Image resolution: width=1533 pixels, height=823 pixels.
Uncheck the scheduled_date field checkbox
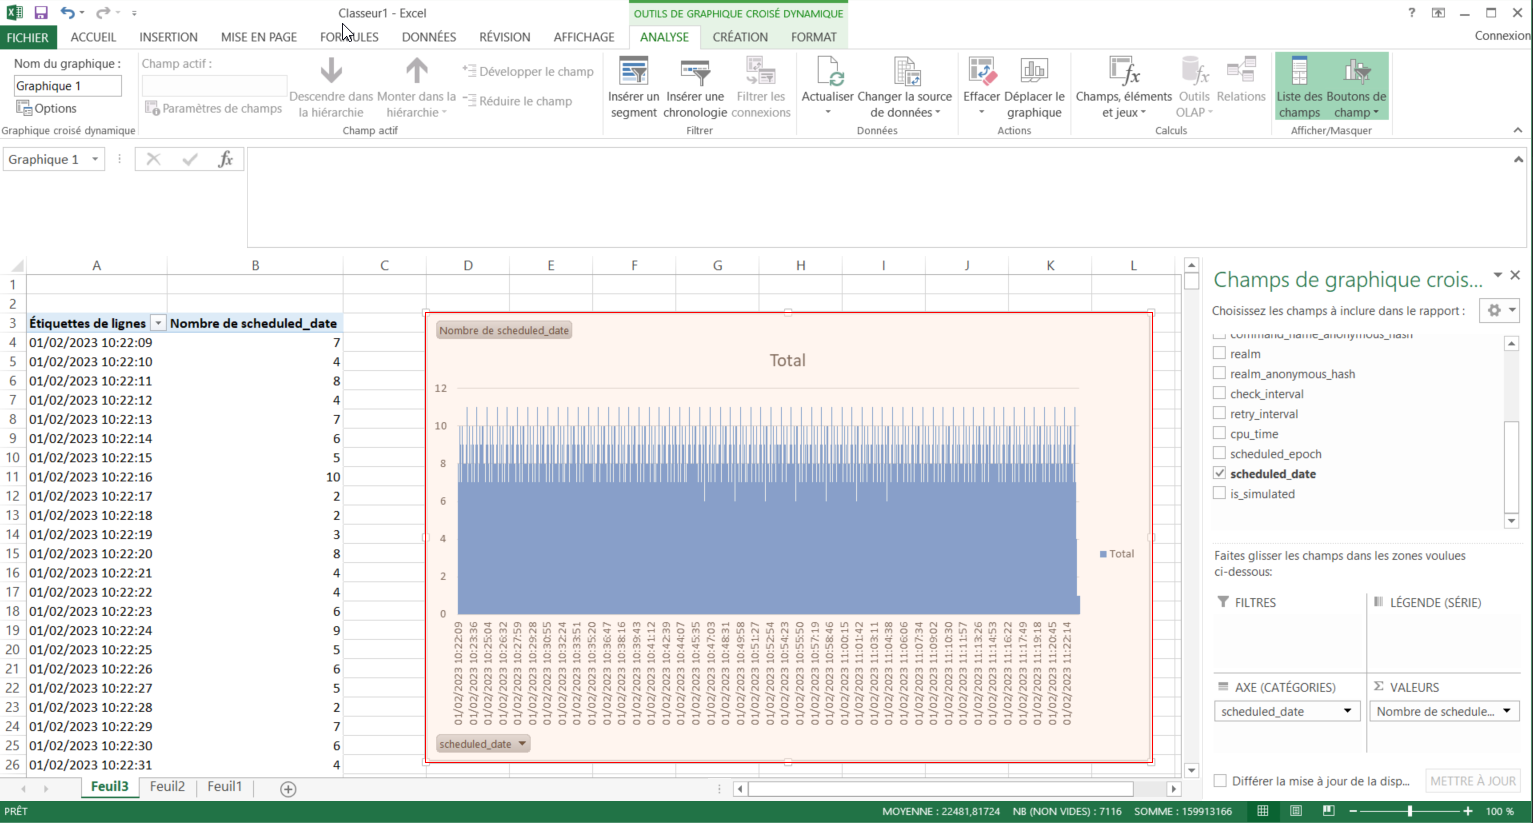coord(1219,473)
